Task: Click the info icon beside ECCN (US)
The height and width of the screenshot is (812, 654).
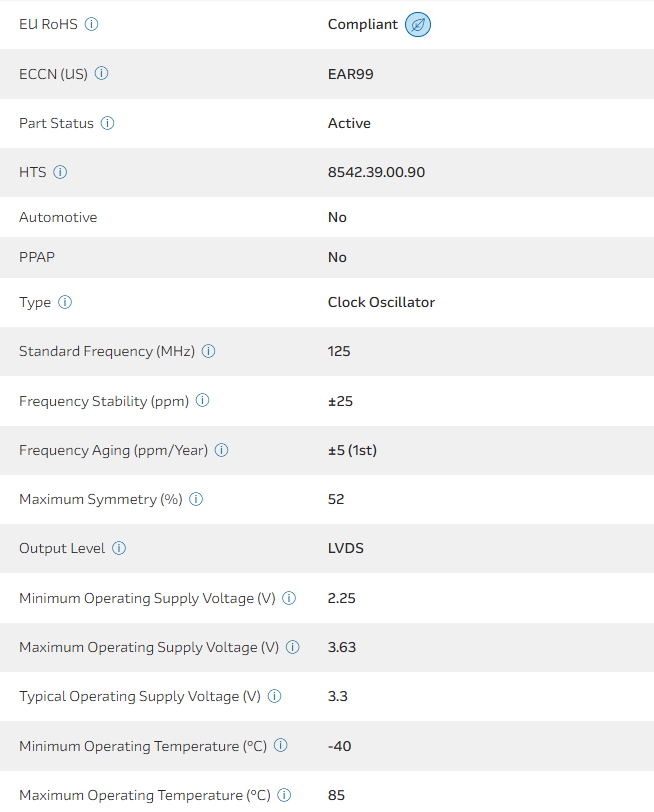Action: click(x=101, y=73)
